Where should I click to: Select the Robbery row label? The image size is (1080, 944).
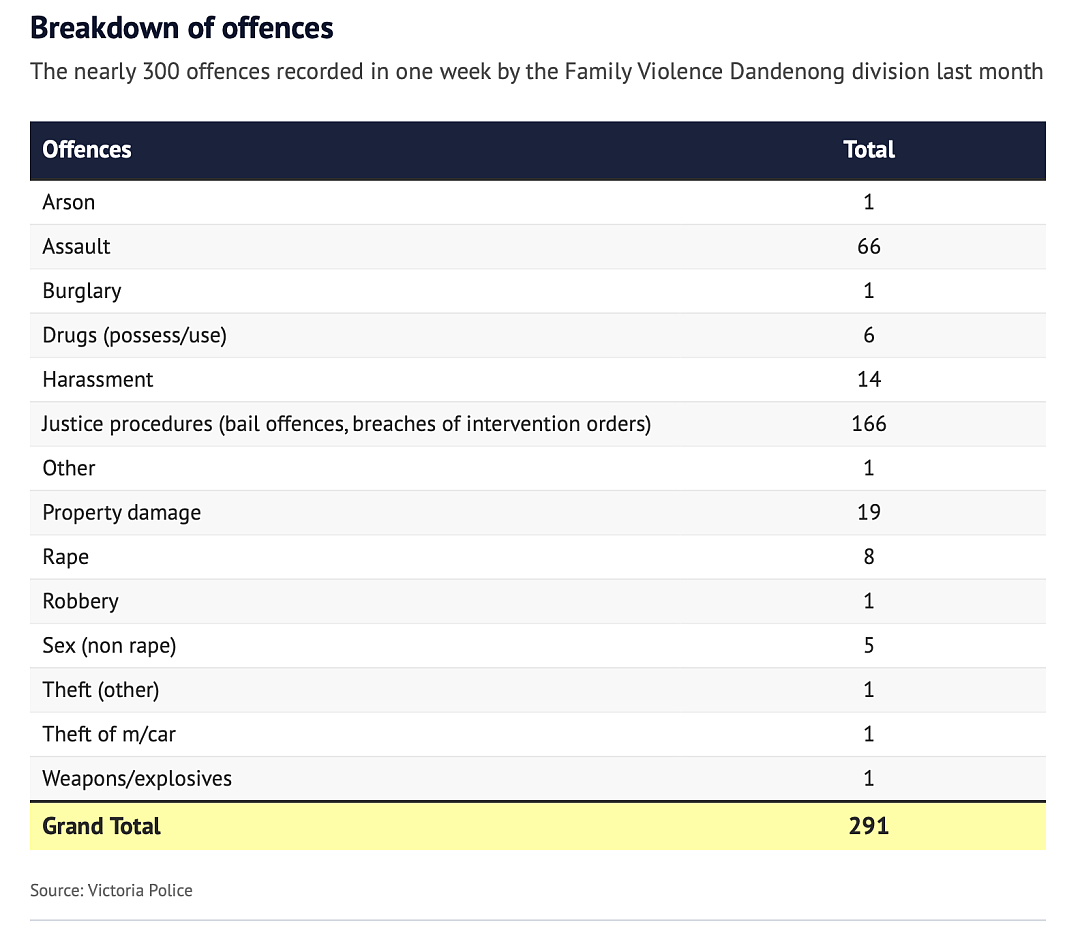tap(81, 601)
